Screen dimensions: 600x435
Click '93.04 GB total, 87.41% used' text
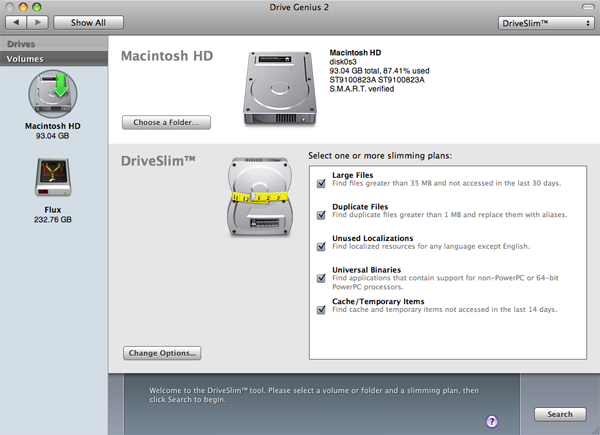click(379, 71)
